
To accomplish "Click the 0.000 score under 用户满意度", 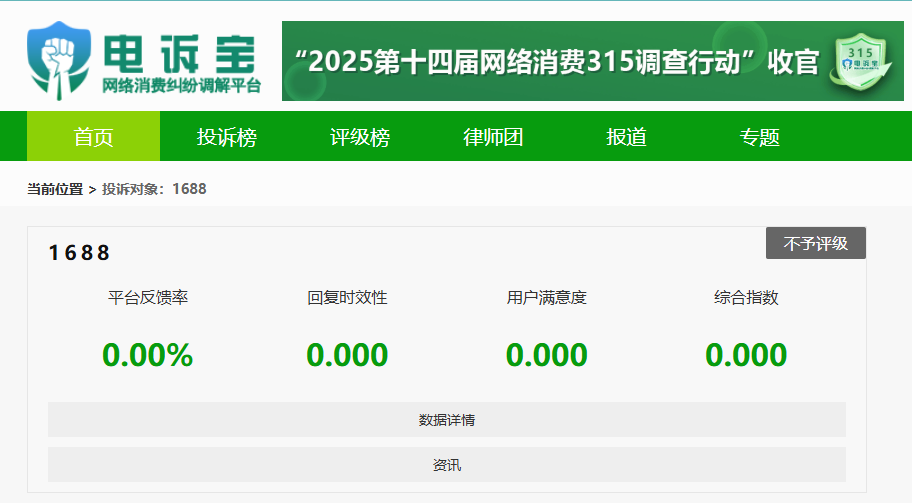I will [x=546, y=355].
